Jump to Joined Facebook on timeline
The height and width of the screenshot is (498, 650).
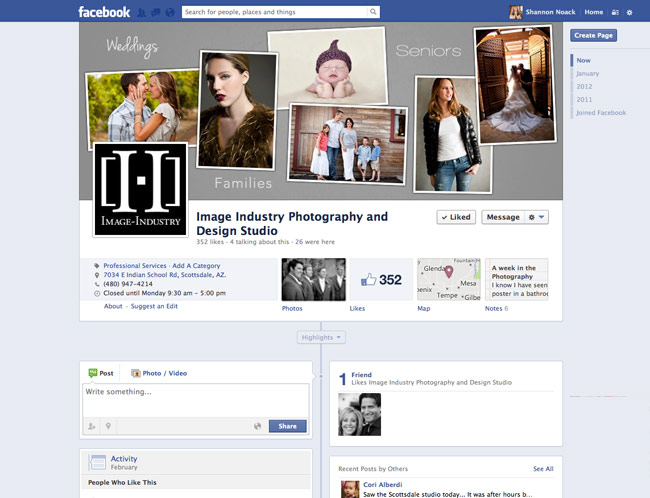click(x=601, y=113)
